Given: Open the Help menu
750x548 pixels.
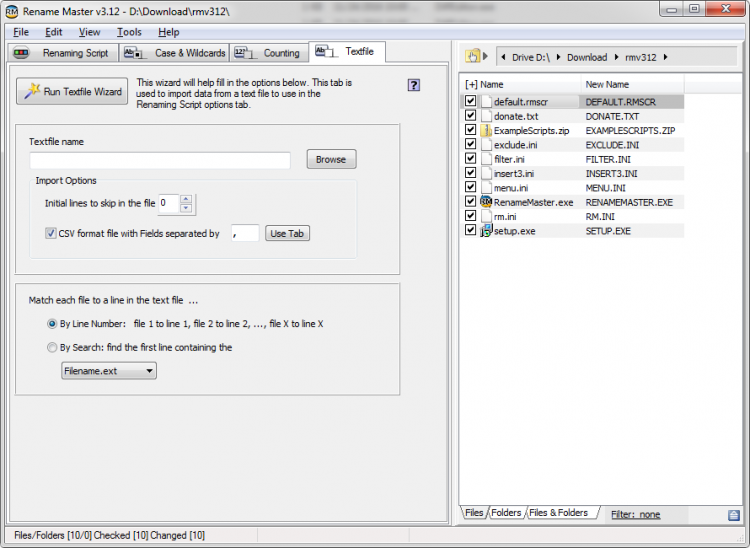Looking at the screenshot, I should click(168, 32).
